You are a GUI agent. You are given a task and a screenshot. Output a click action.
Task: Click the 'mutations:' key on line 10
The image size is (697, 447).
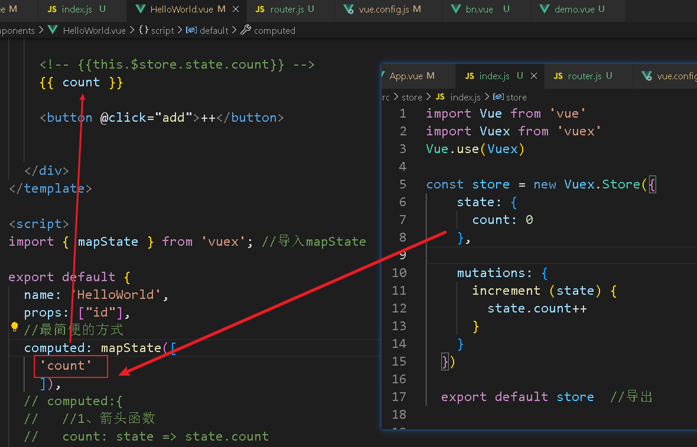(494, 273)
